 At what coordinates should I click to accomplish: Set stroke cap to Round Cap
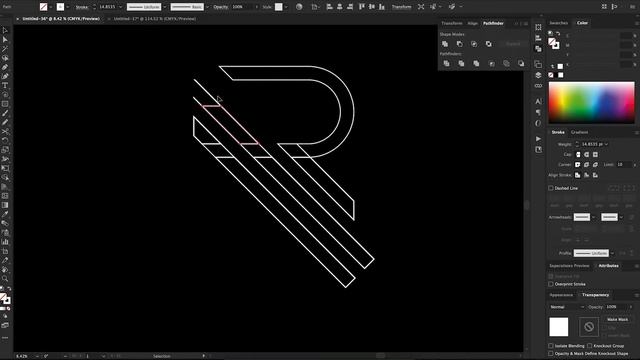[x=587, y=155]
